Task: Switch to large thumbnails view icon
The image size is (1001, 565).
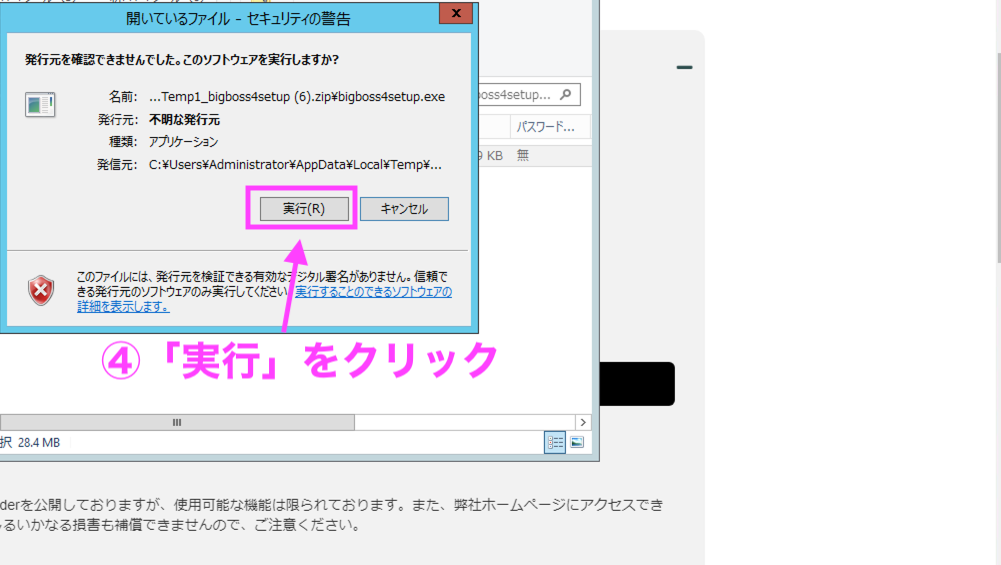Action: (x=577, y=442)
